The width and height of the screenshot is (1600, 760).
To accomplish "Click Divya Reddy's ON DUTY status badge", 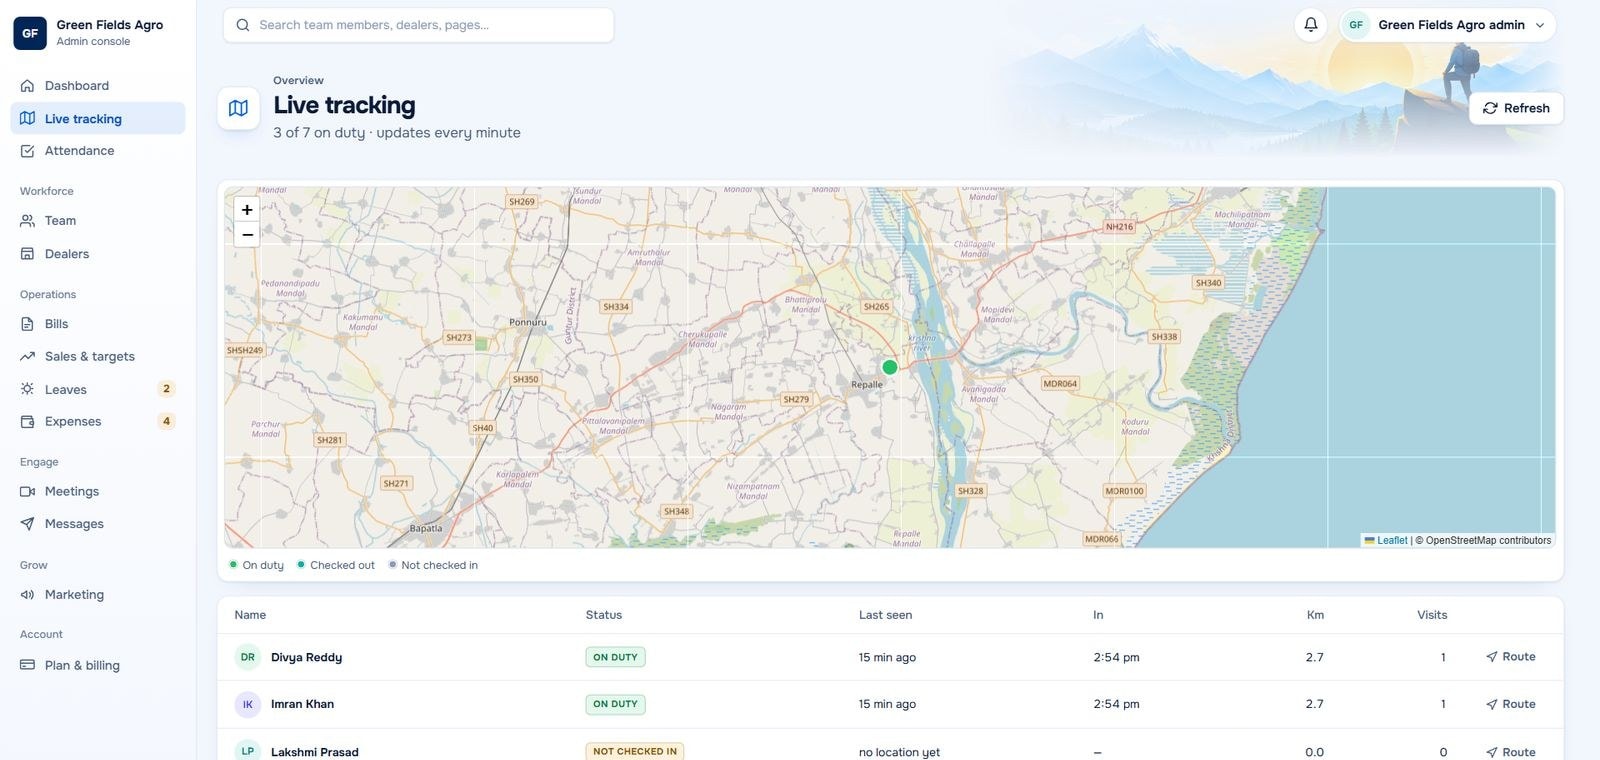I will pos(615,657).
